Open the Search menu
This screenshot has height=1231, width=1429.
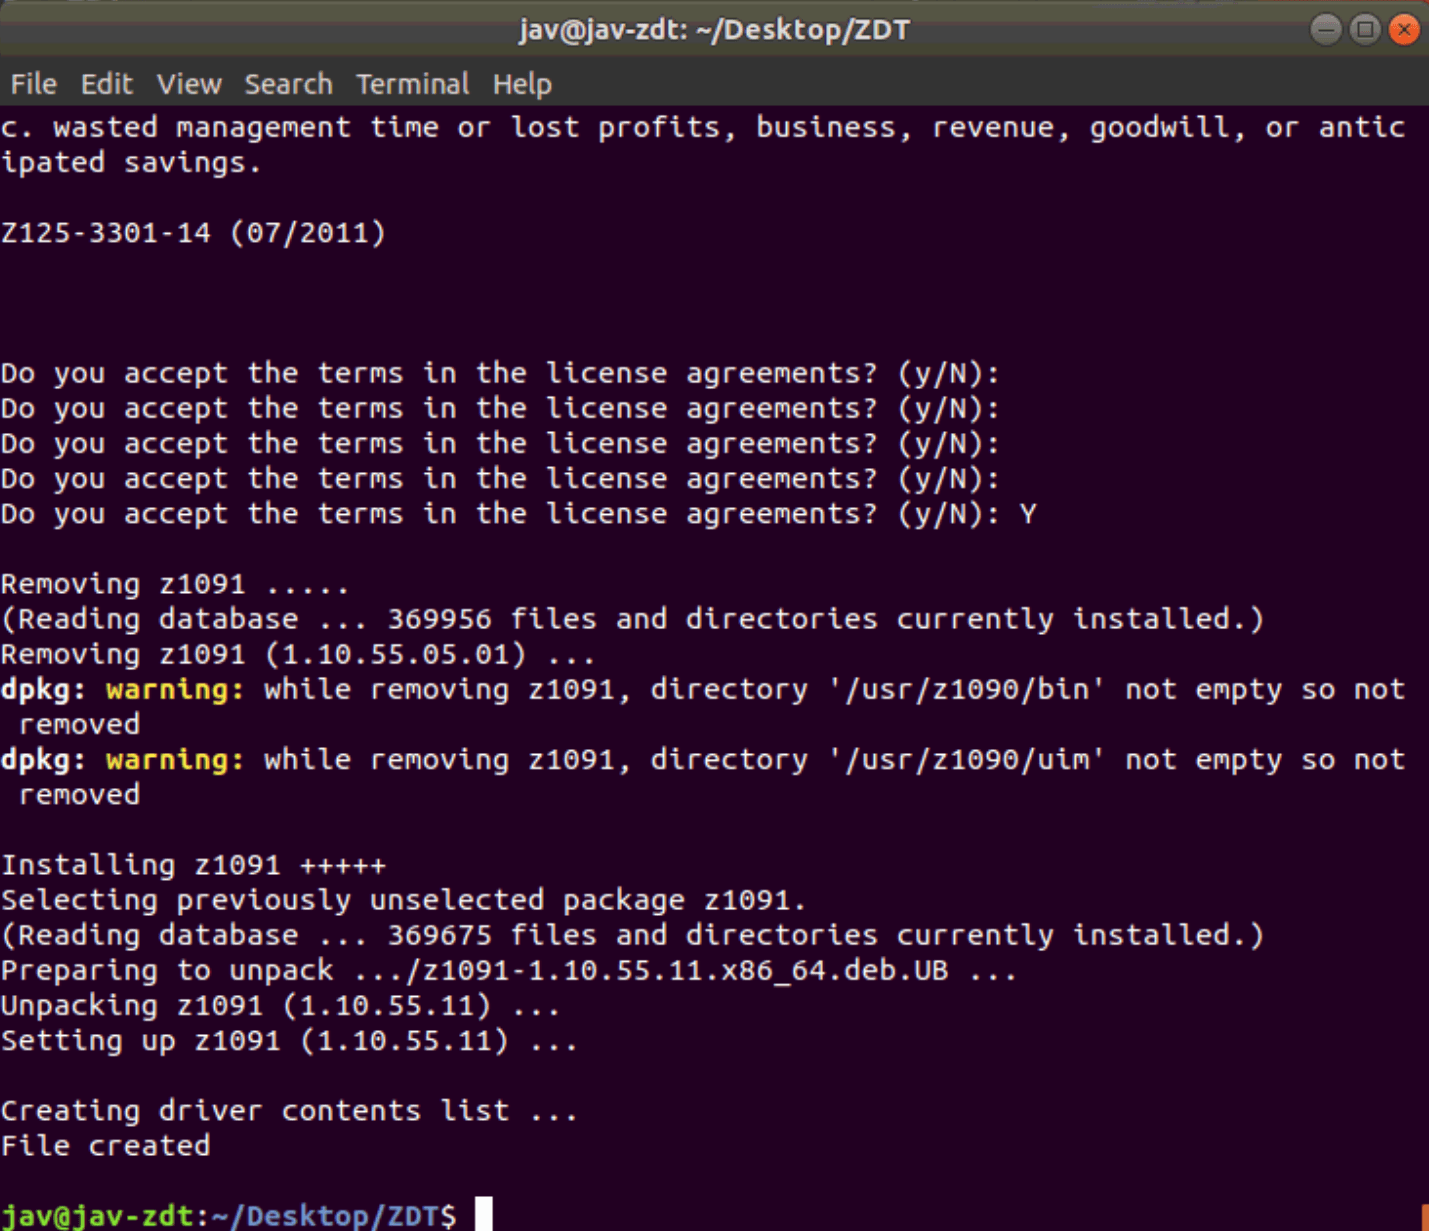click(288, 84)
